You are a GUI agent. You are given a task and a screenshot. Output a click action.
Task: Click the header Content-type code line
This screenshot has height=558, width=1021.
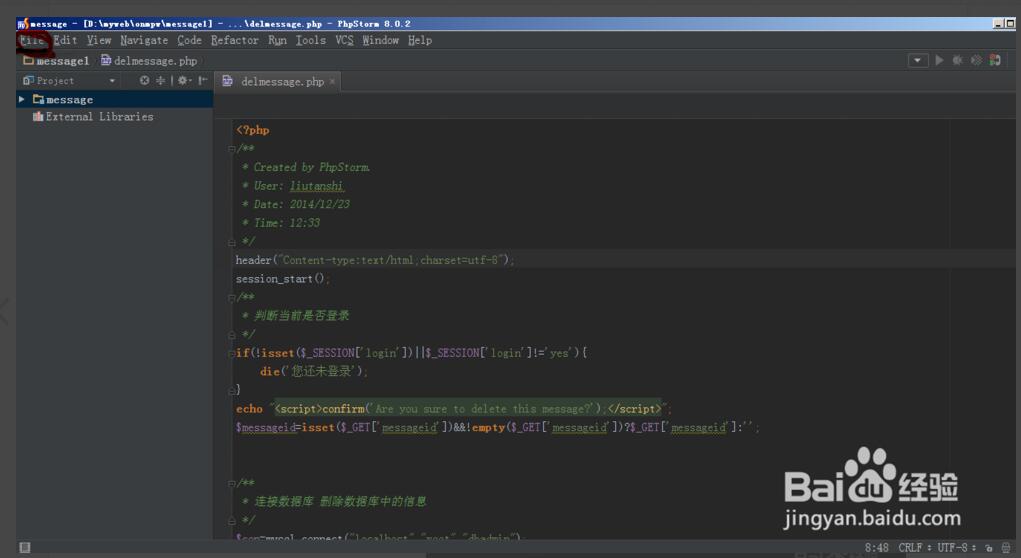(x=375, y=260)
